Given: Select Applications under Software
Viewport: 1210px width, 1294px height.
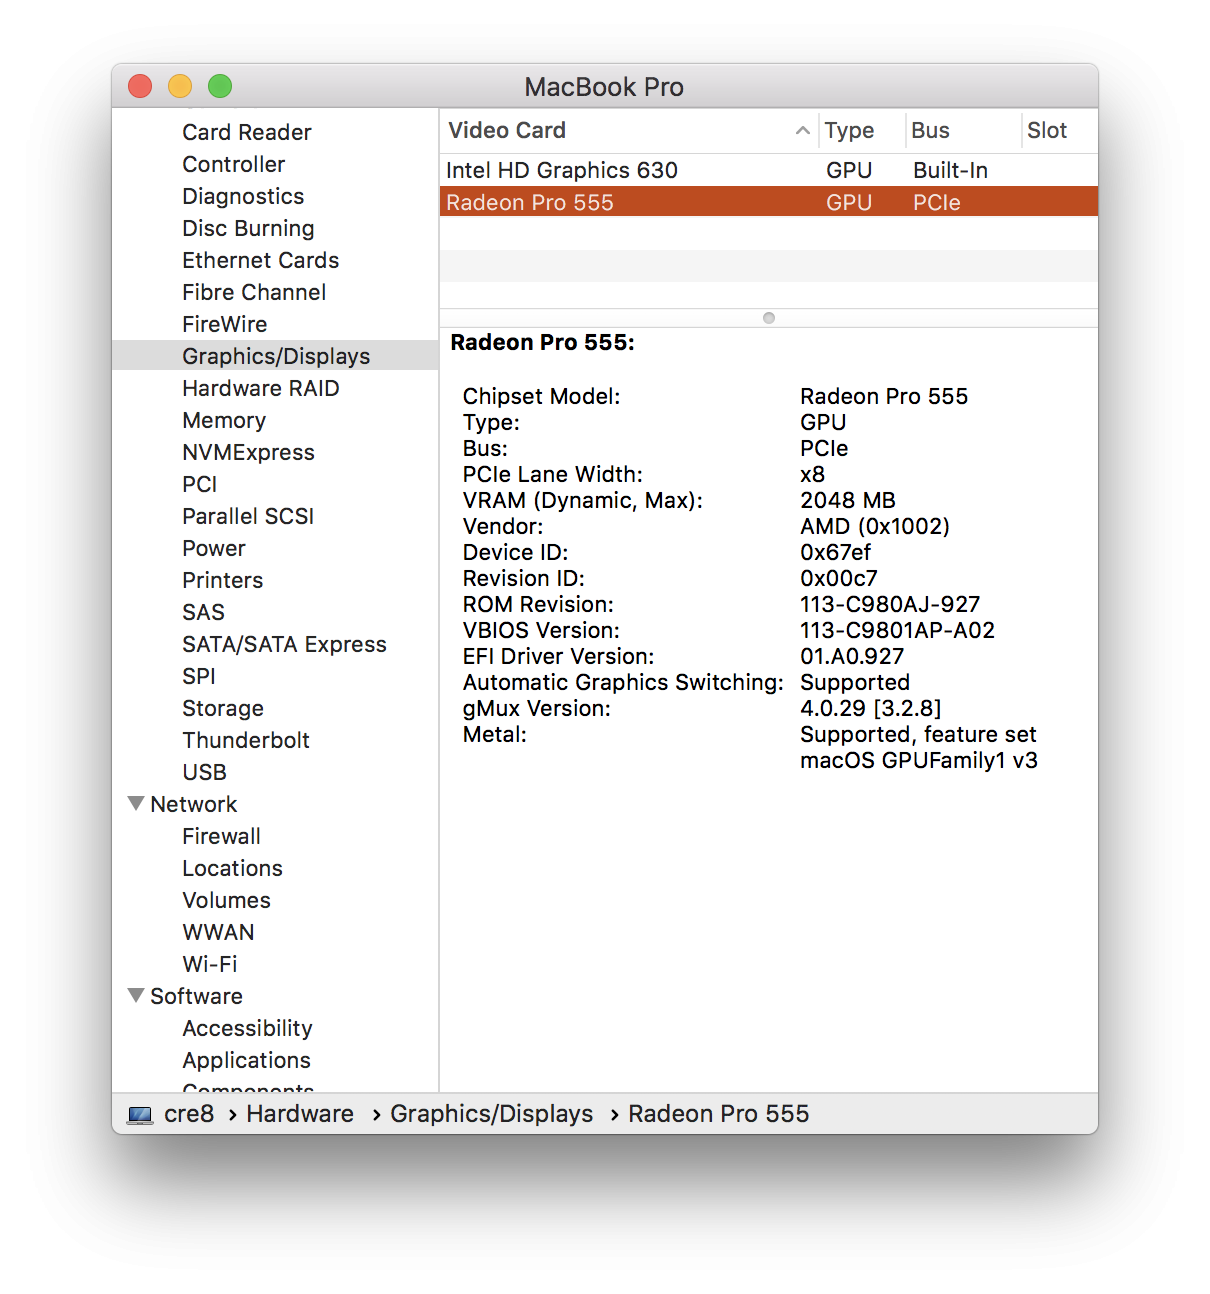Looking at the screenshot, I should [246, 1060].
